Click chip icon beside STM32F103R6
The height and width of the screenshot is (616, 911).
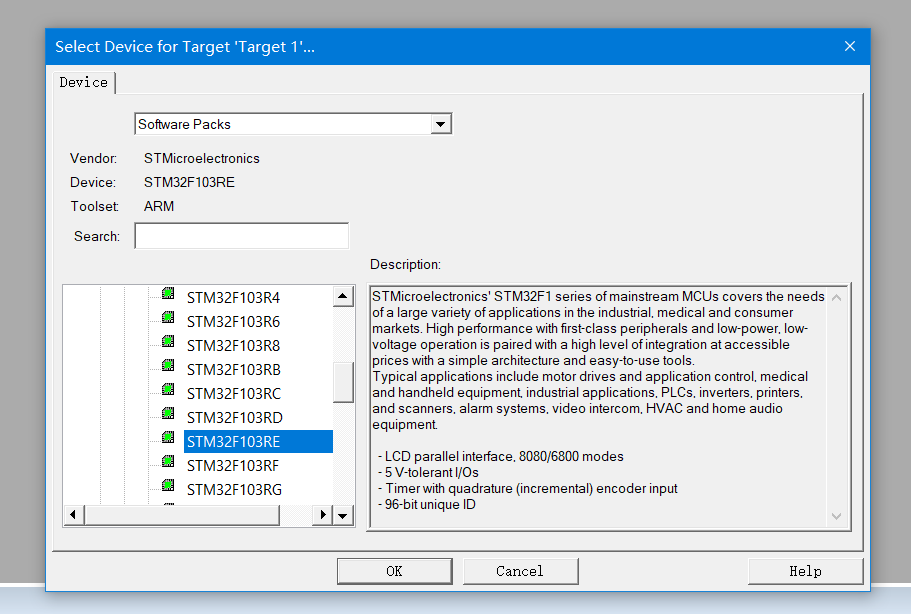pos(168,317)
